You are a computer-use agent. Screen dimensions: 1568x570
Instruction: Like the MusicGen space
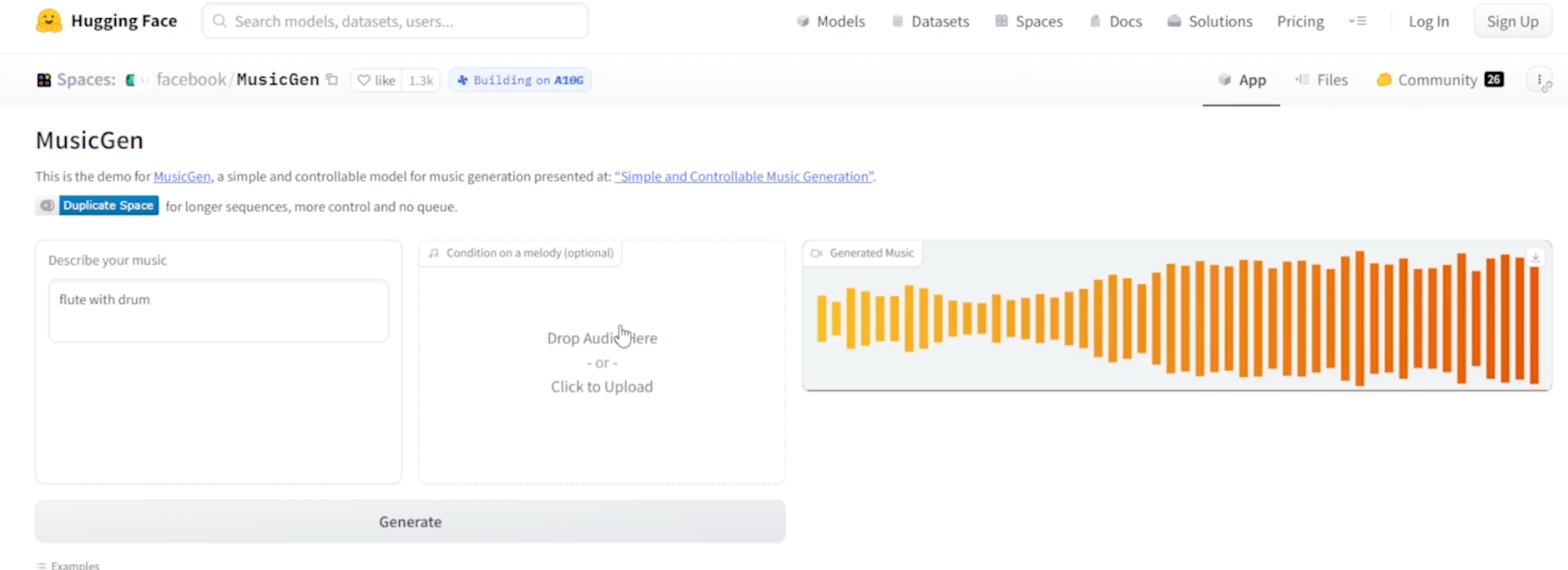click(x=376, y=80)
